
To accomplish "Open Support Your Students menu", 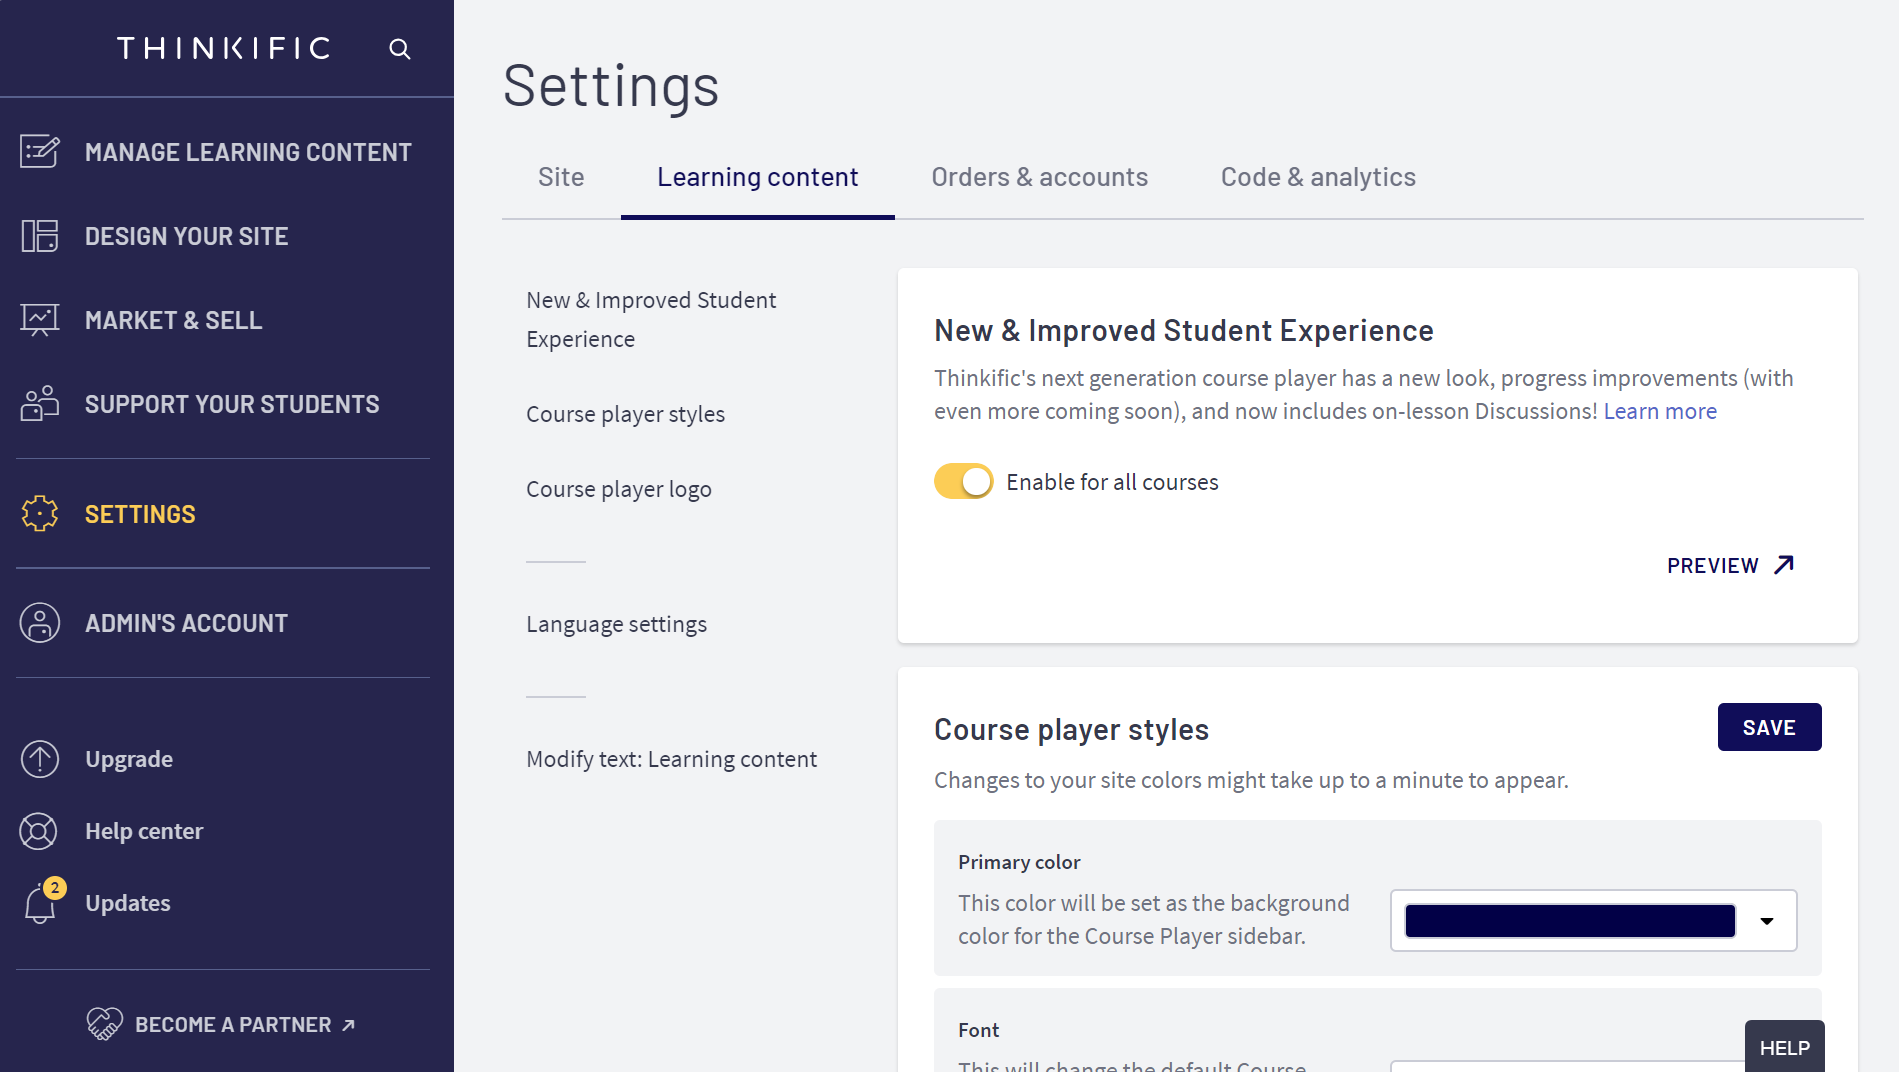I will (x=232, y=404).
